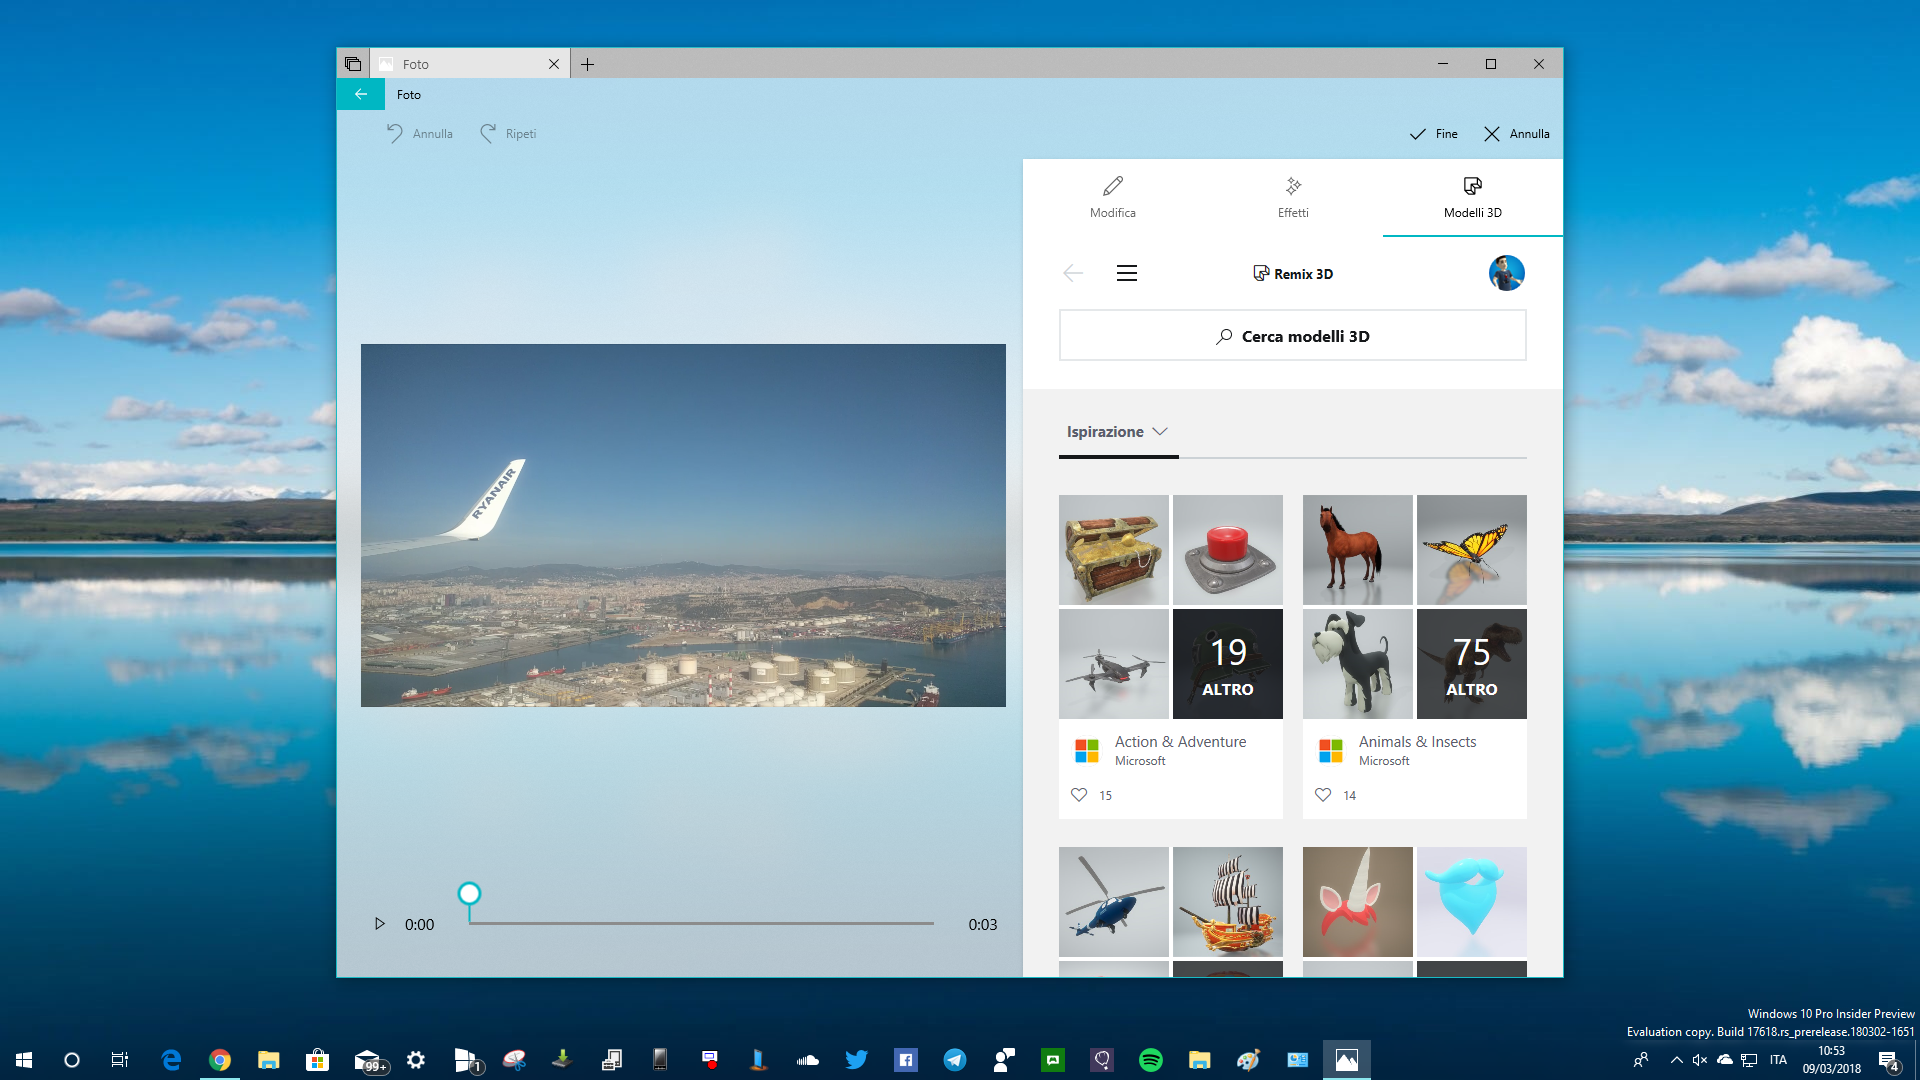Go back in the Remix 3D panel

[x=1073, y=273]
